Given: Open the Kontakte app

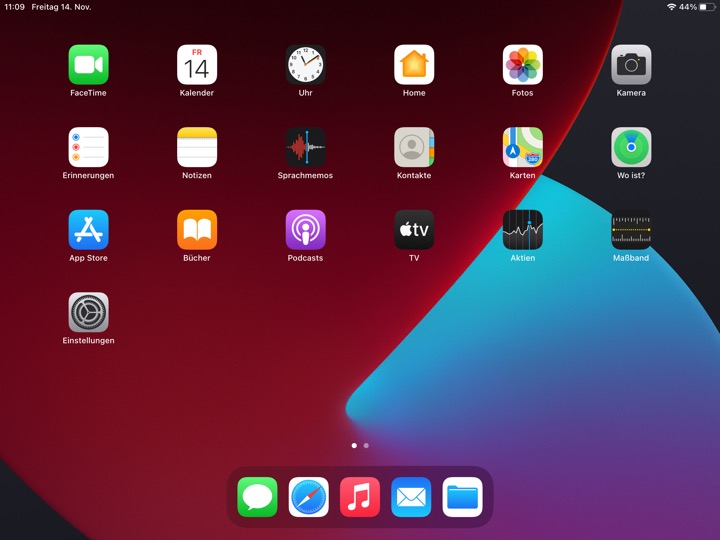Looking at the screenshot, I should click(414, 147).
